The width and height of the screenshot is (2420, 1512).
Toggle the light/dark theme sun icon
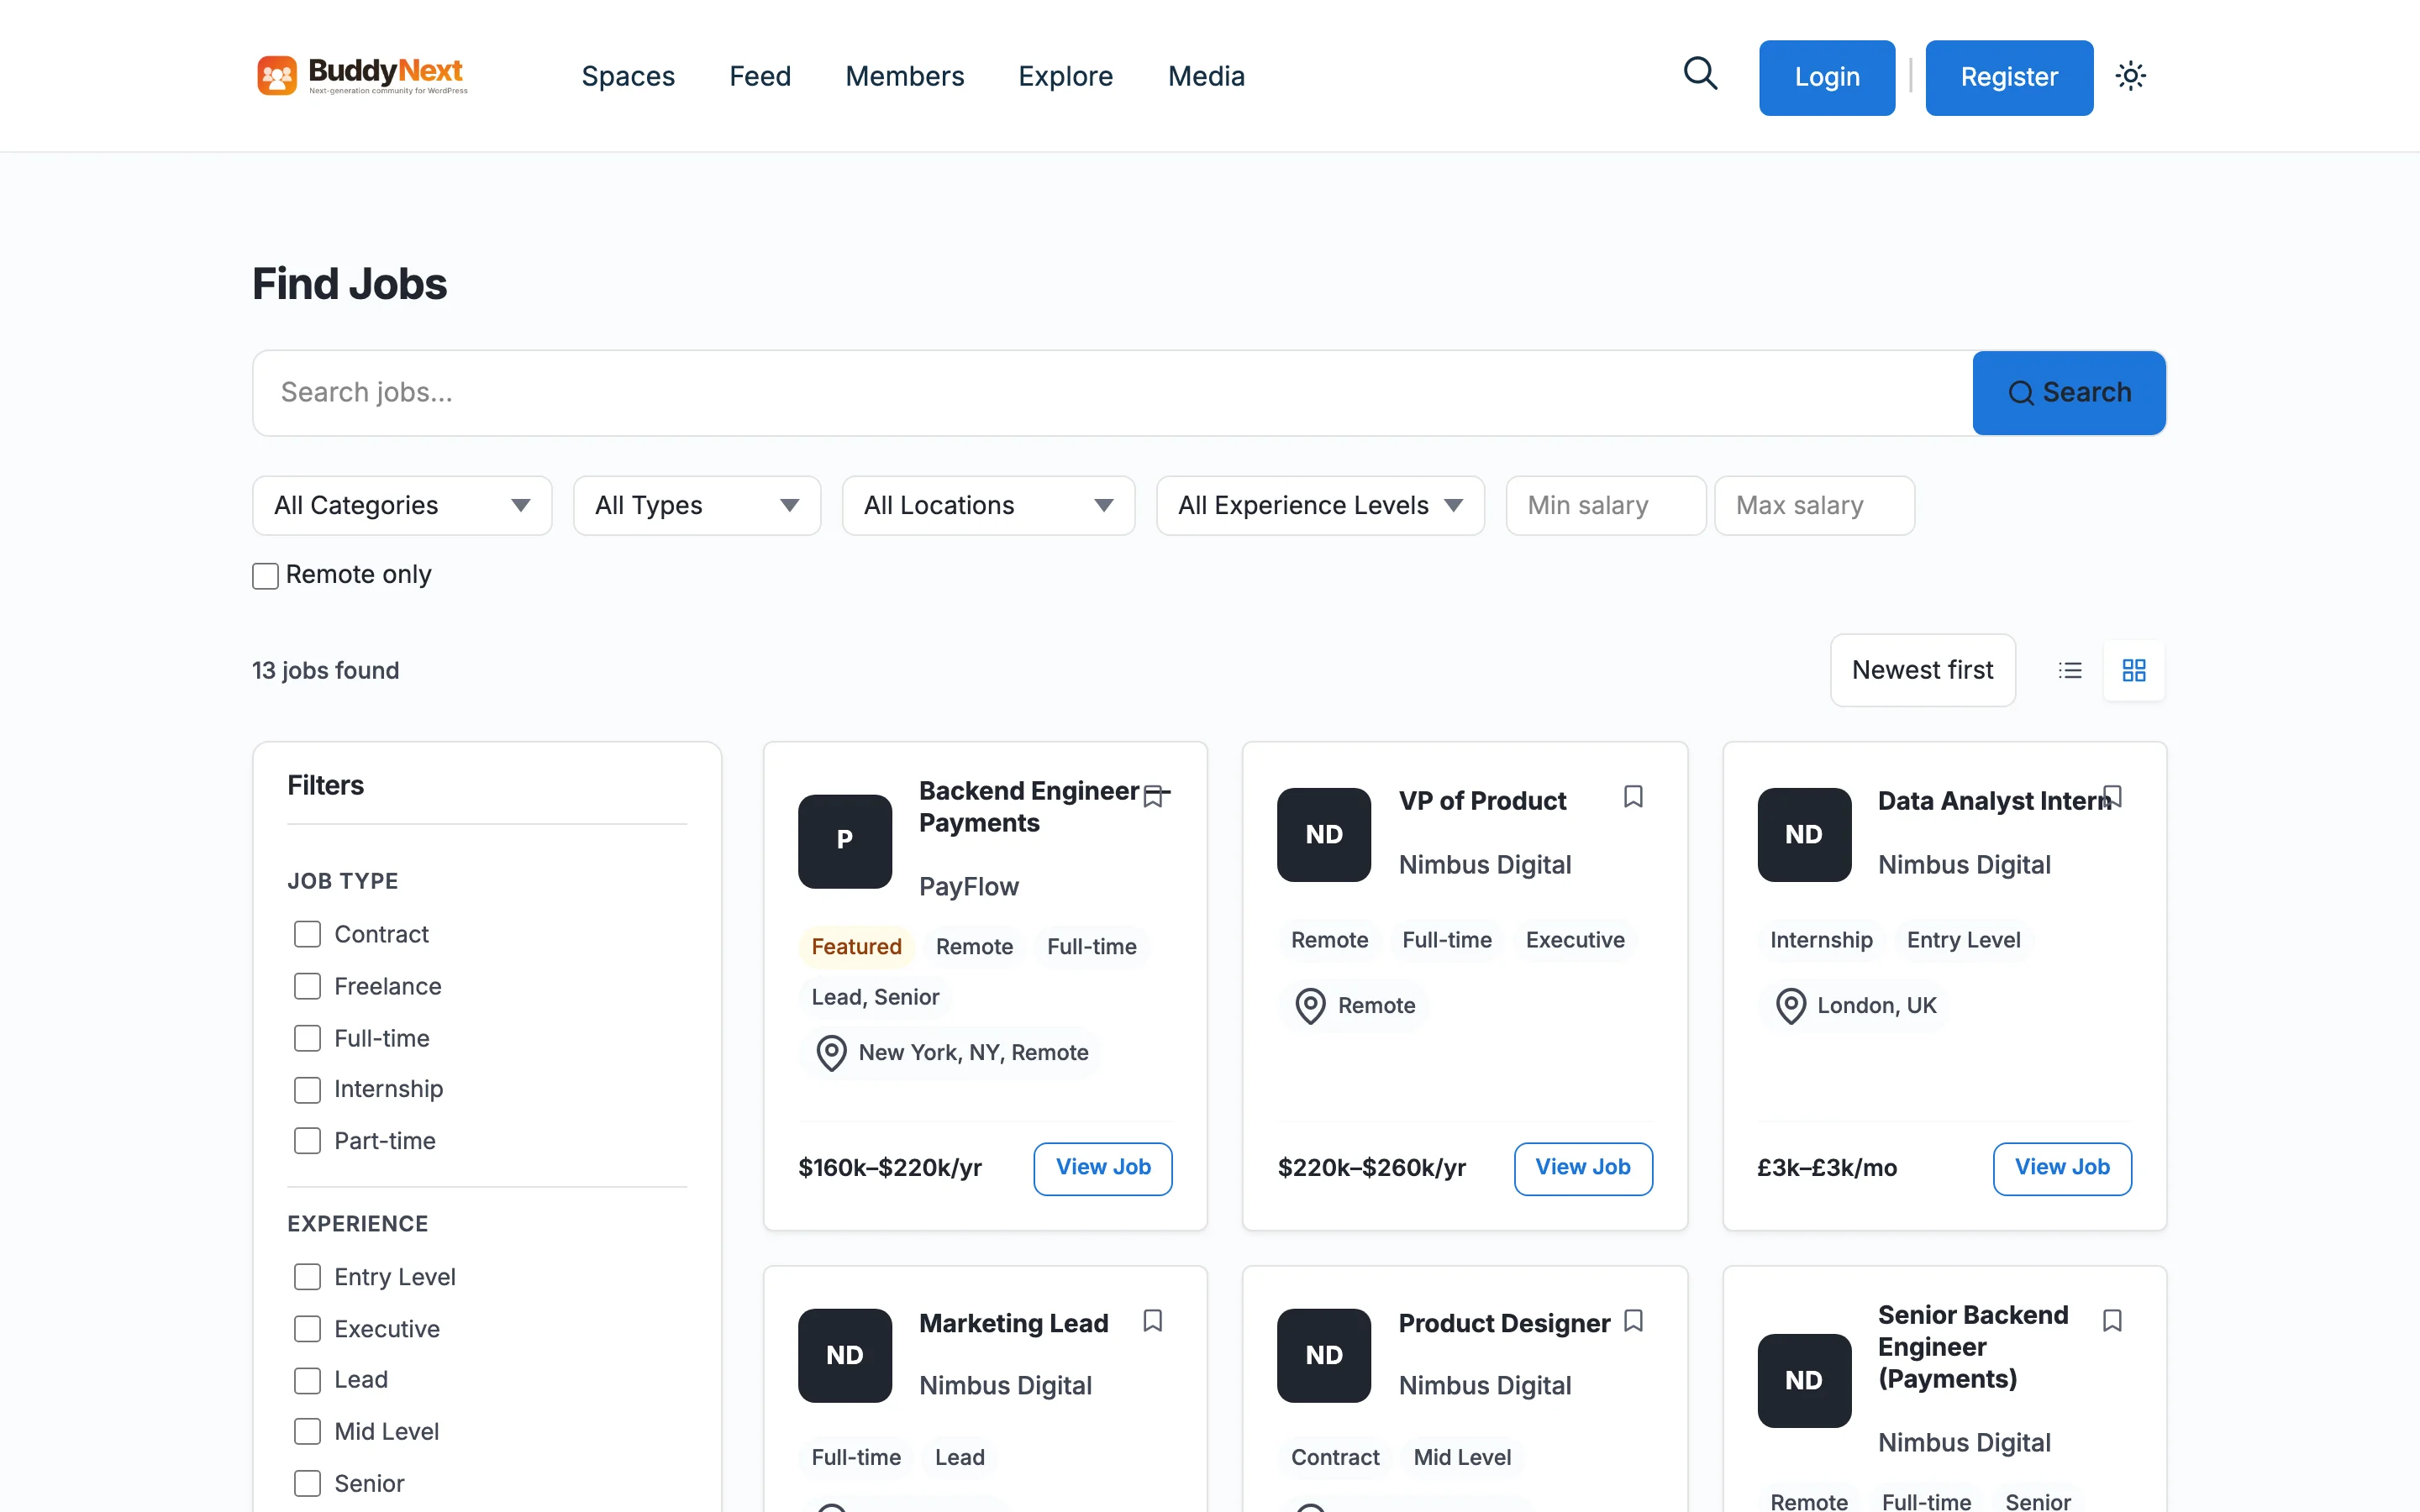point(2130,76)
